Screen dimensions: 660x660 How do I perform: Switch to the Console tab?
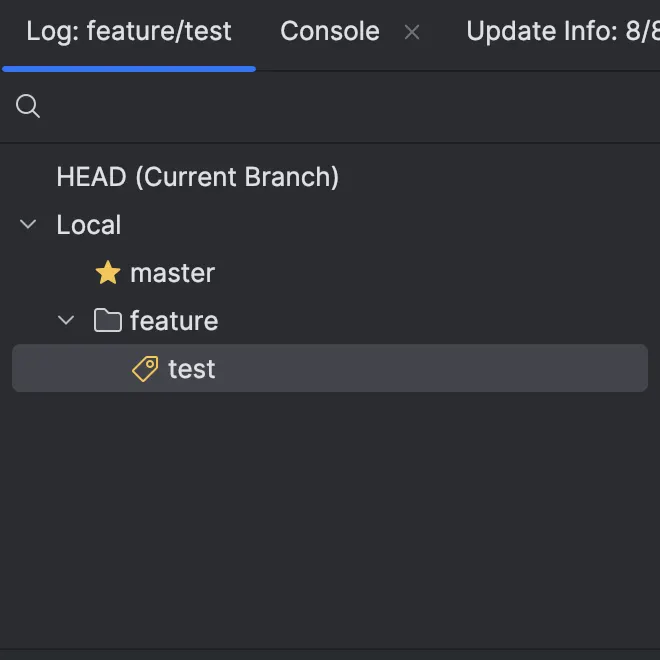(329, 32)
